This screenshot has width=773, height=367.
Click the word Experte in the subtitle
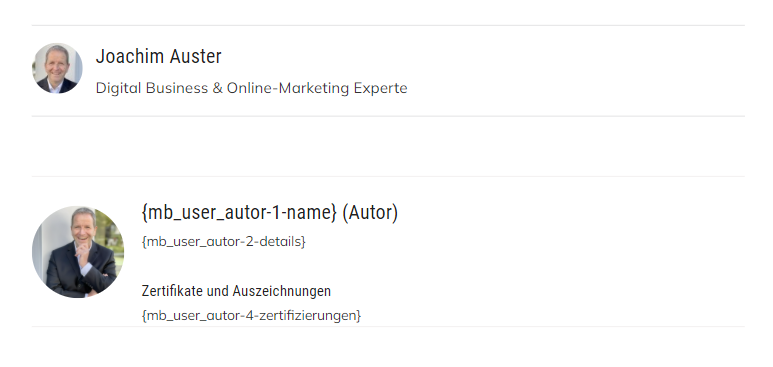381,88
